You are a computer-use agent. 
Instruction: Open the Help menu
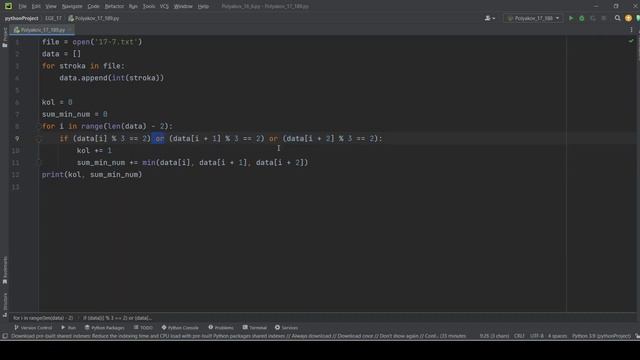point(203,6)
